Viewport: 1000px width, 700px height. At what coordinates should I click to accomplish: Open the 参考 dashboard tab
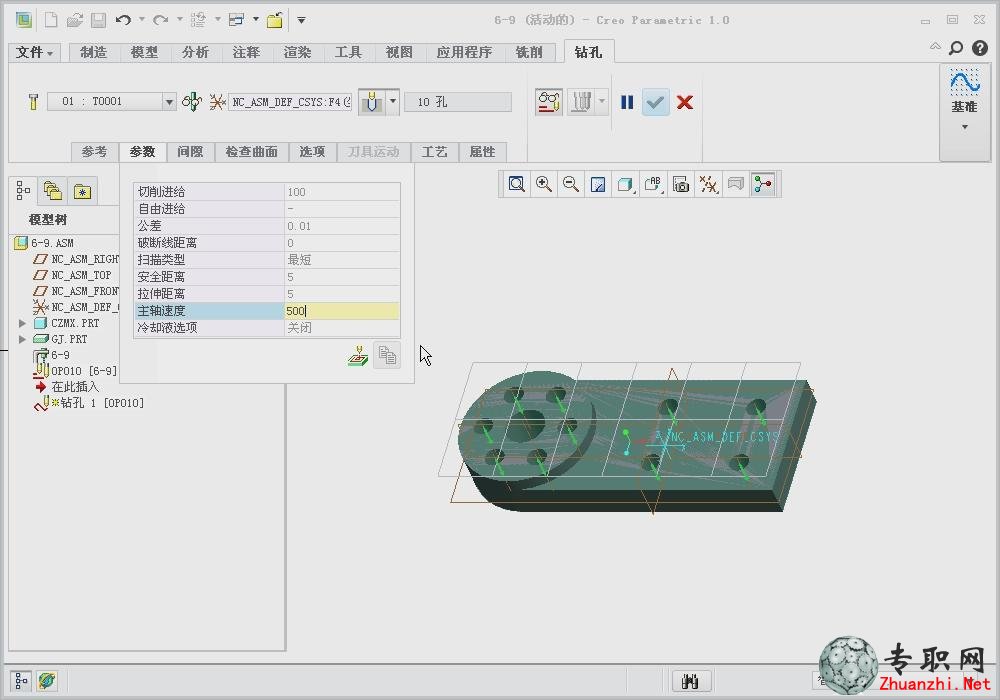94,152
